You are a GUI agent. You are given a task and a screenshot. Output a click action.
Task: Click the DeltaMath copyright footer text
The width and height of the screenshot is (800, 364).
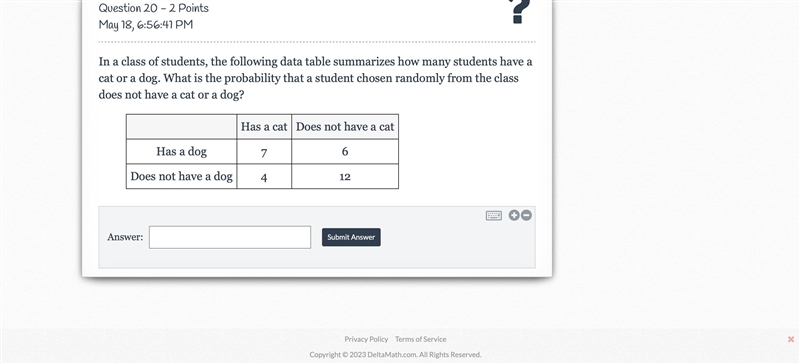click(x=395, y=354)
